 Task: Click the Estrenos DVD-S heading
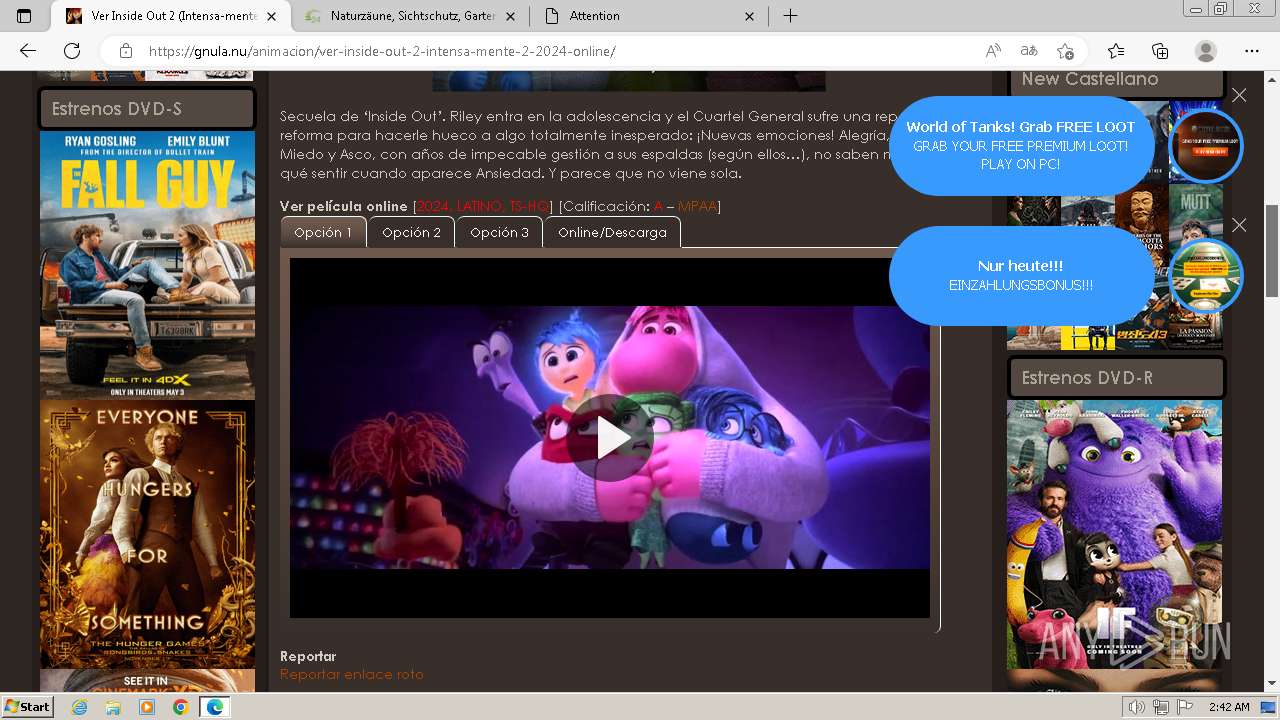147,109
